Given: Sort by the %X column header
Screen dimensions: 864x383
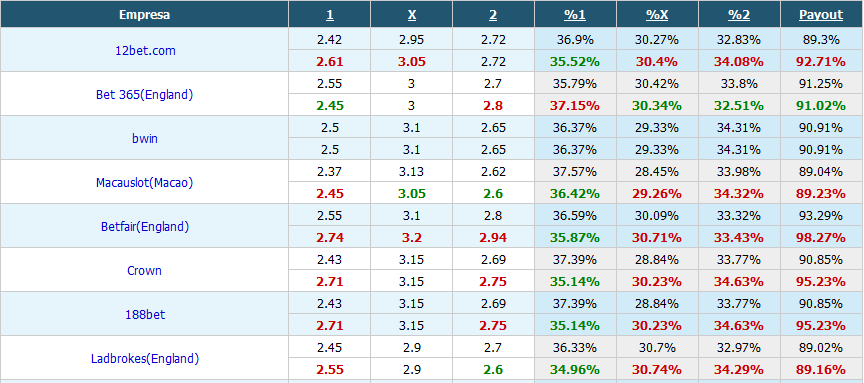Looking at the screenshot, I should (657, 15).
